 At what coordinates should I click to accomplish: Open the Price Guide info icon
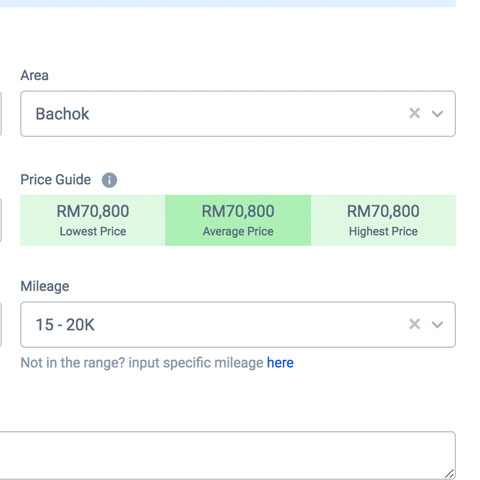click(x=109, y=180)
